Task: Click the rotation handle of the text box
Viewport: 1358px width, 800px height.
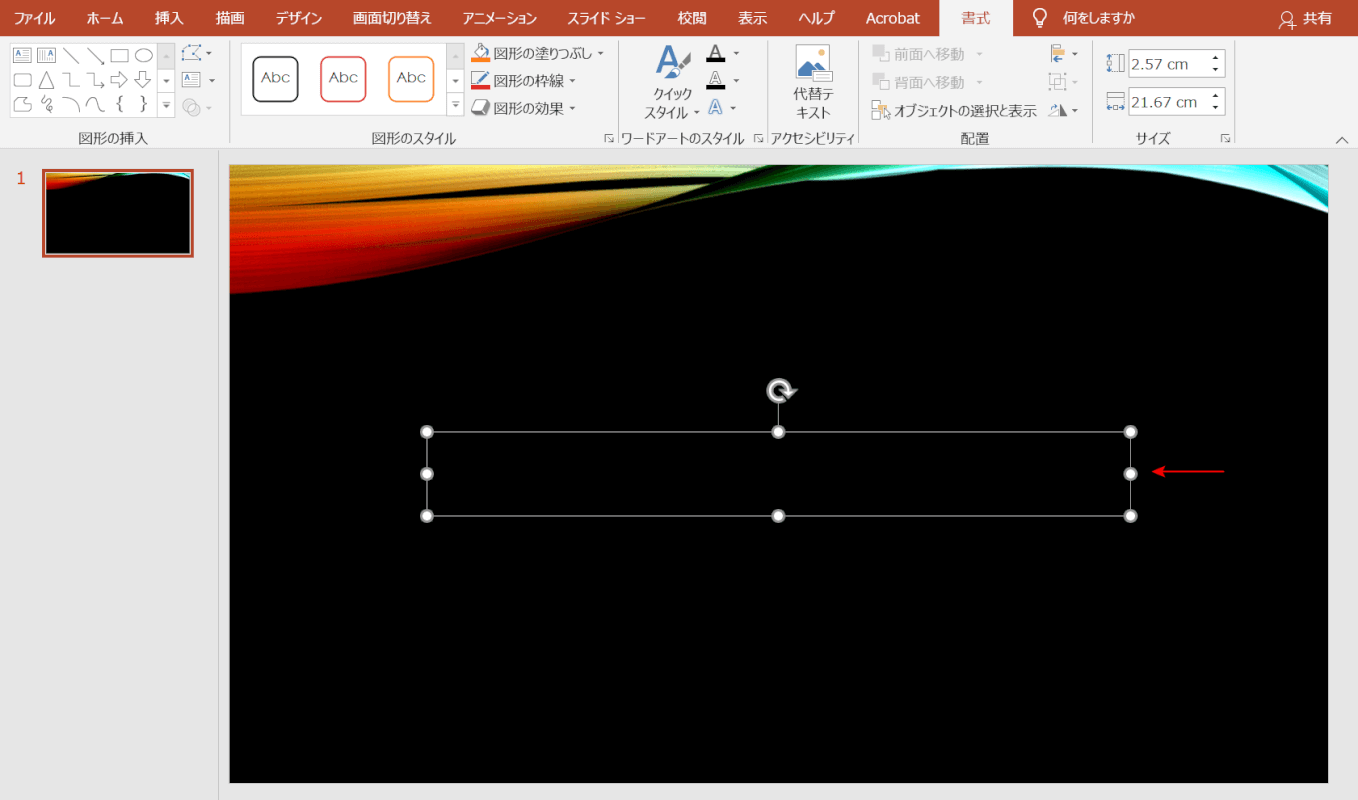Action: click(779, 390)
